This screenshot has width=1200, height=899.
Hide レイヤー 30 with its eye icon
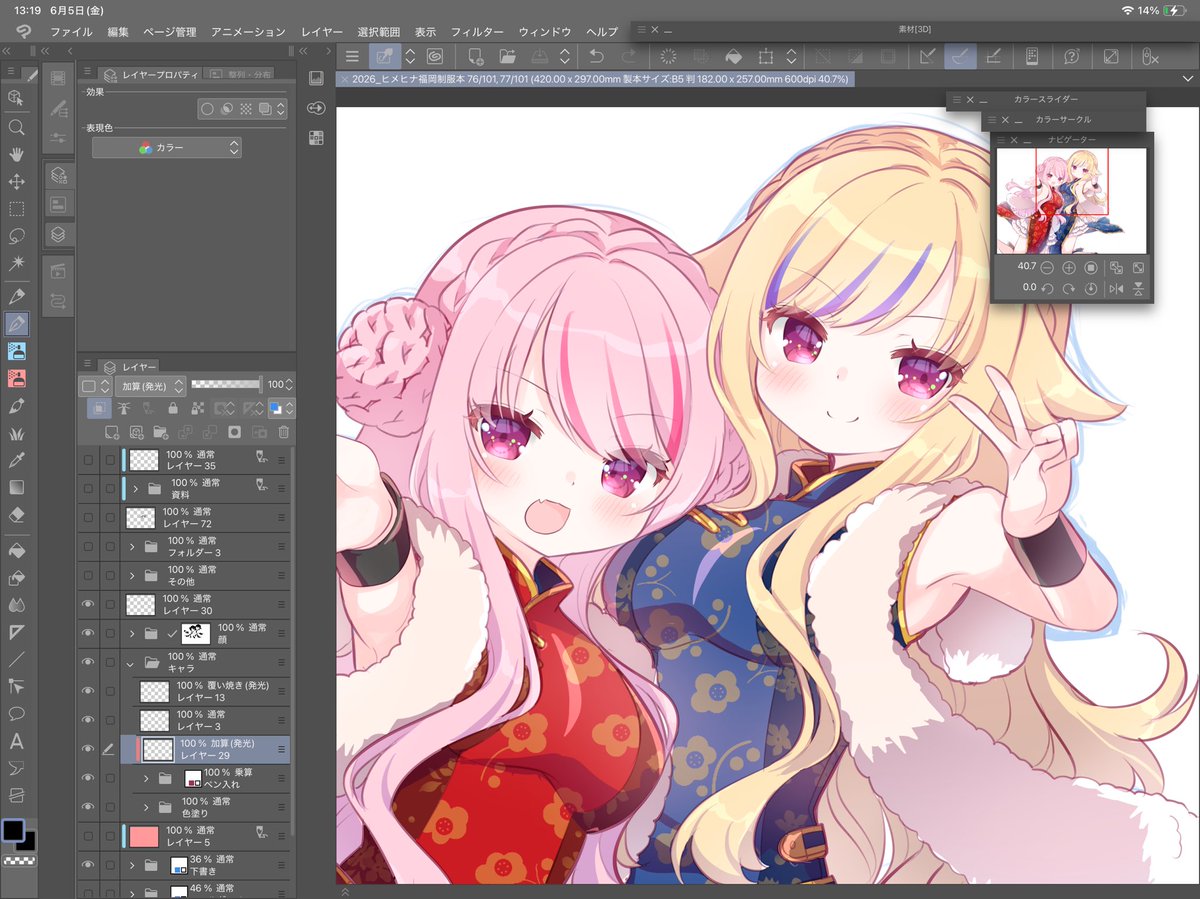(x=88, y=604)
